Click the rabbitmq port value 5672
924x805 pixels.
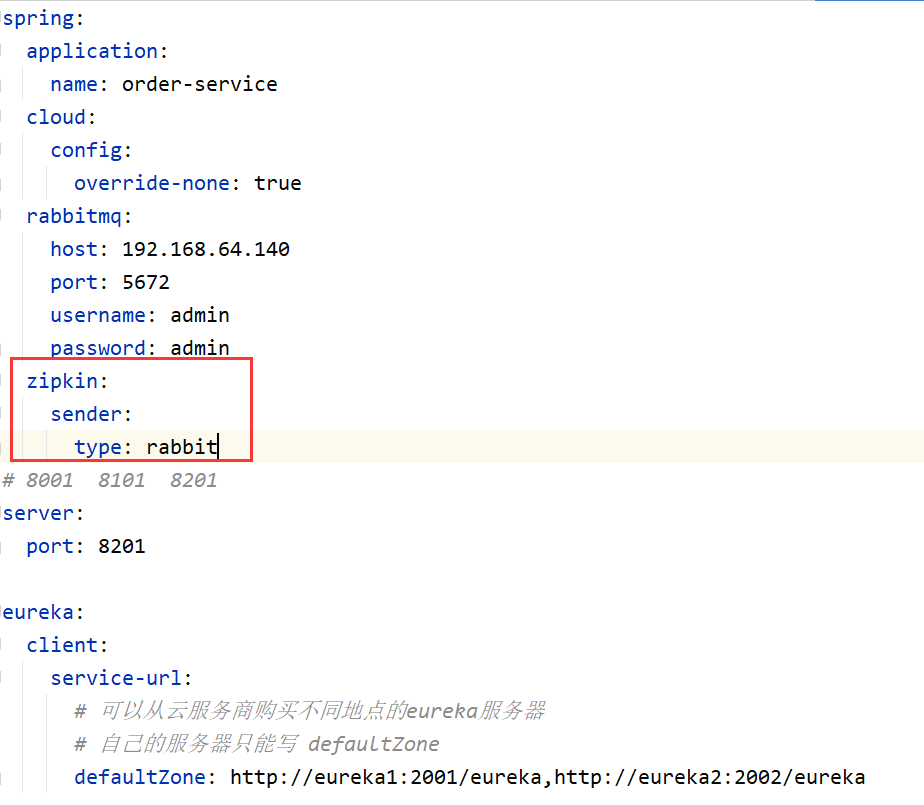point(146,282)
